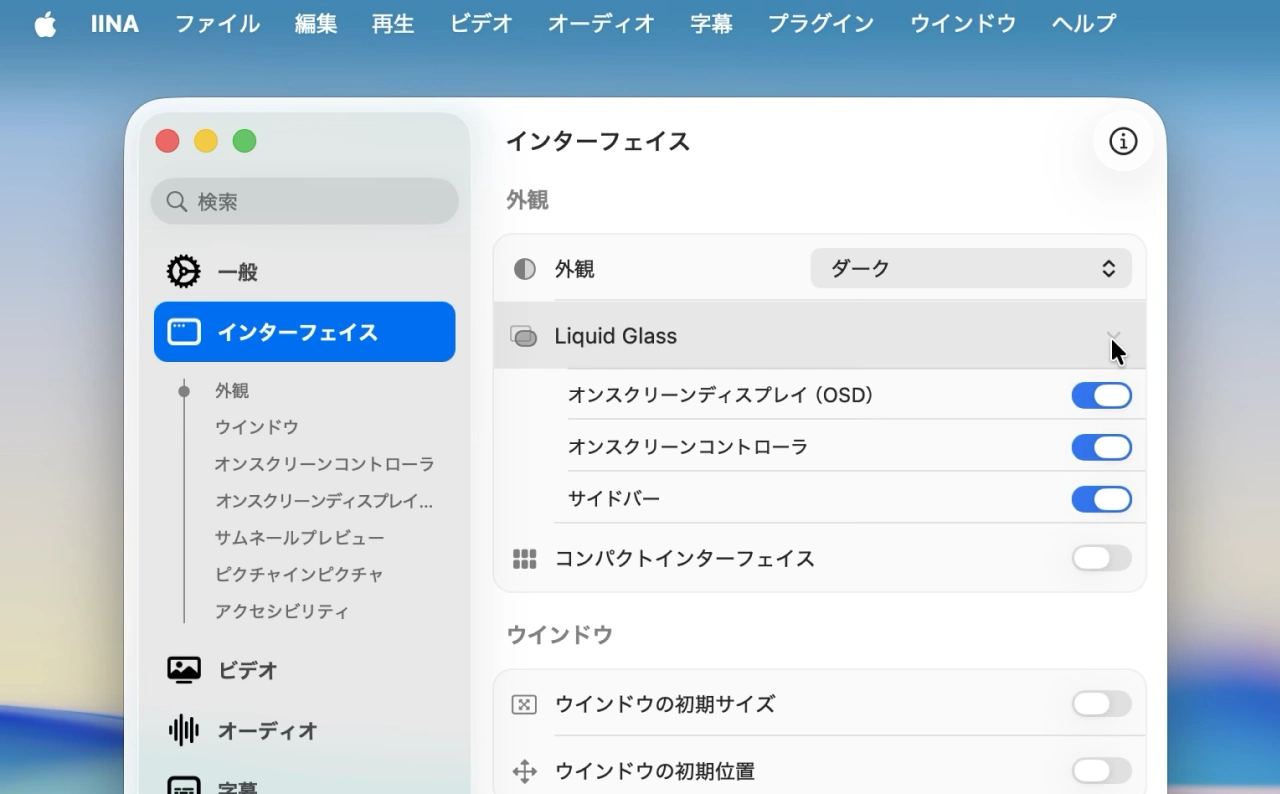The image size is (1280, 794).
Task: Collapse the Liquid Glass row chevron
Action: 1113,336
